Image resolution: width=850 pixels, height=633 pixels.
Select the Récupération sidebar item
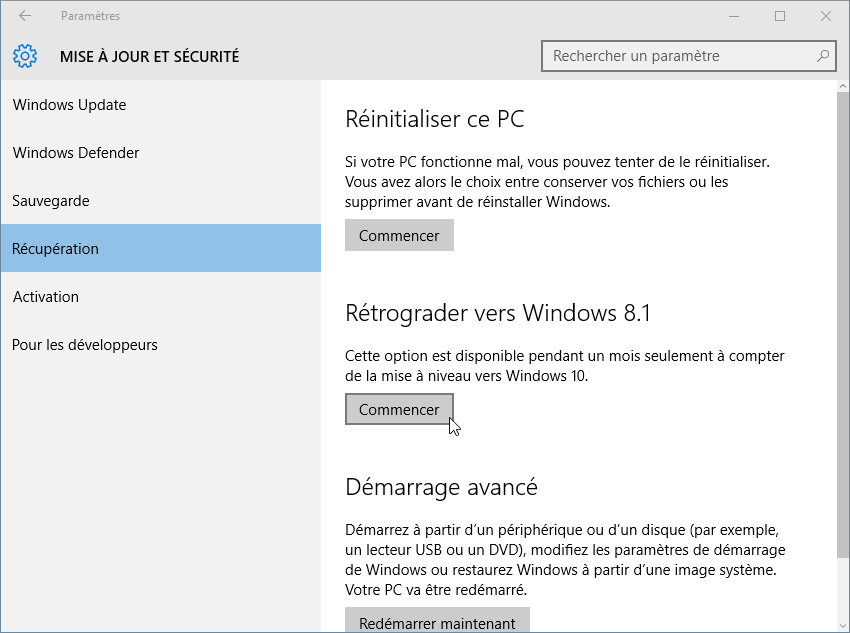pos(160,248)
